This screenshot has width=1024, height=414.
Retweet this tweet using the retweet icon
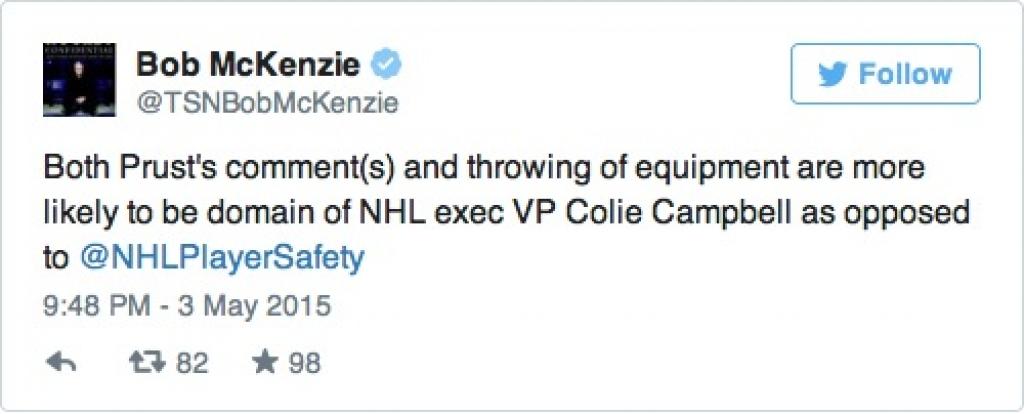147,362
